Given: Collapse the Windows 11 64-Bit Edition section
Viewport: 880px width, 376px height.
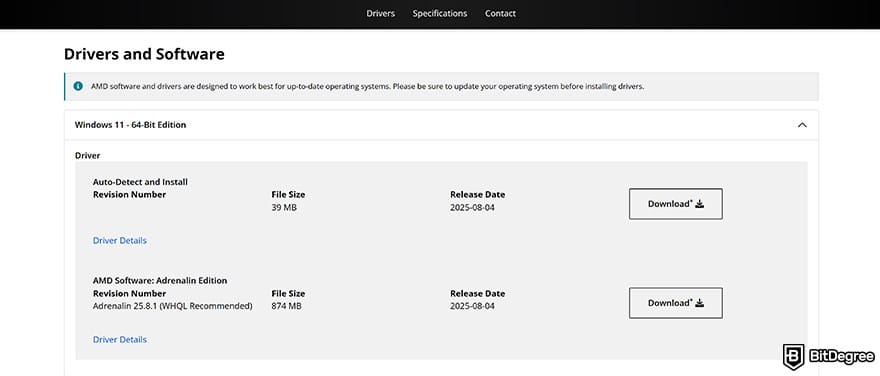Looking at the screenshot, I should [x=441, y=125].
